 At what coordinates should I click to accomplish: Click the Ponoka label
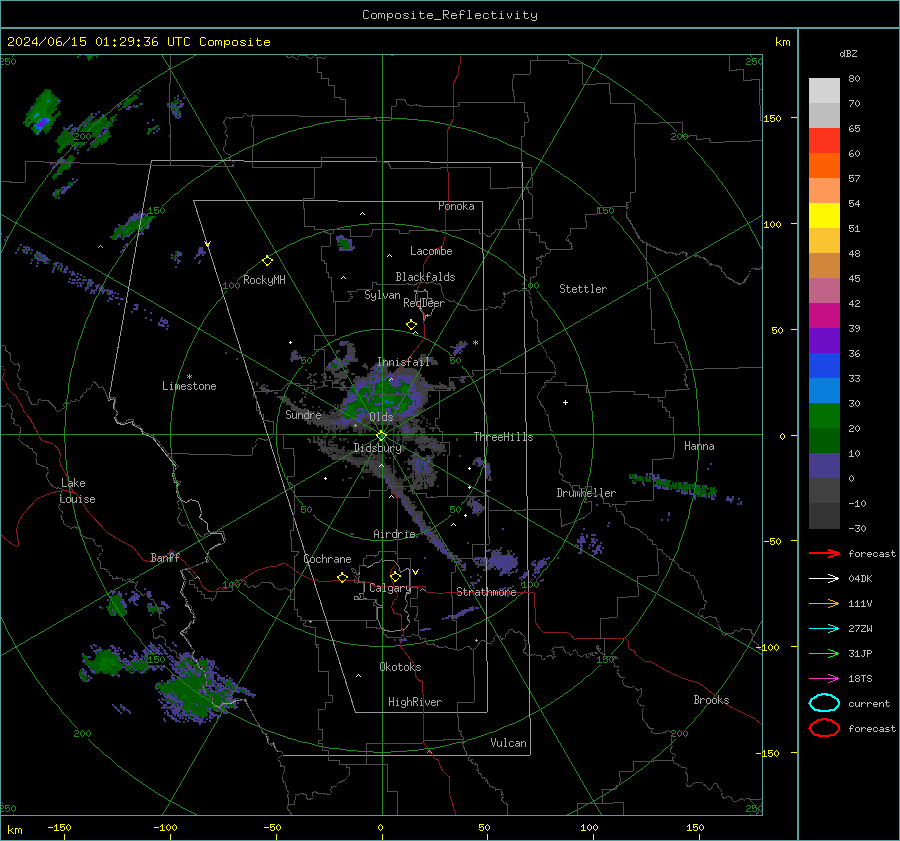456,206
